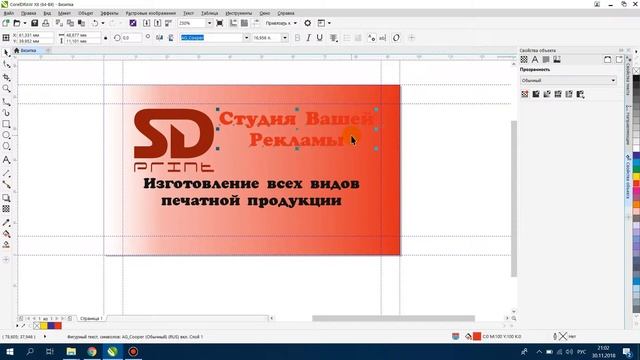Click the Import icon in toolbar
This screenshot has width=640, height=360.
point(147,23)
